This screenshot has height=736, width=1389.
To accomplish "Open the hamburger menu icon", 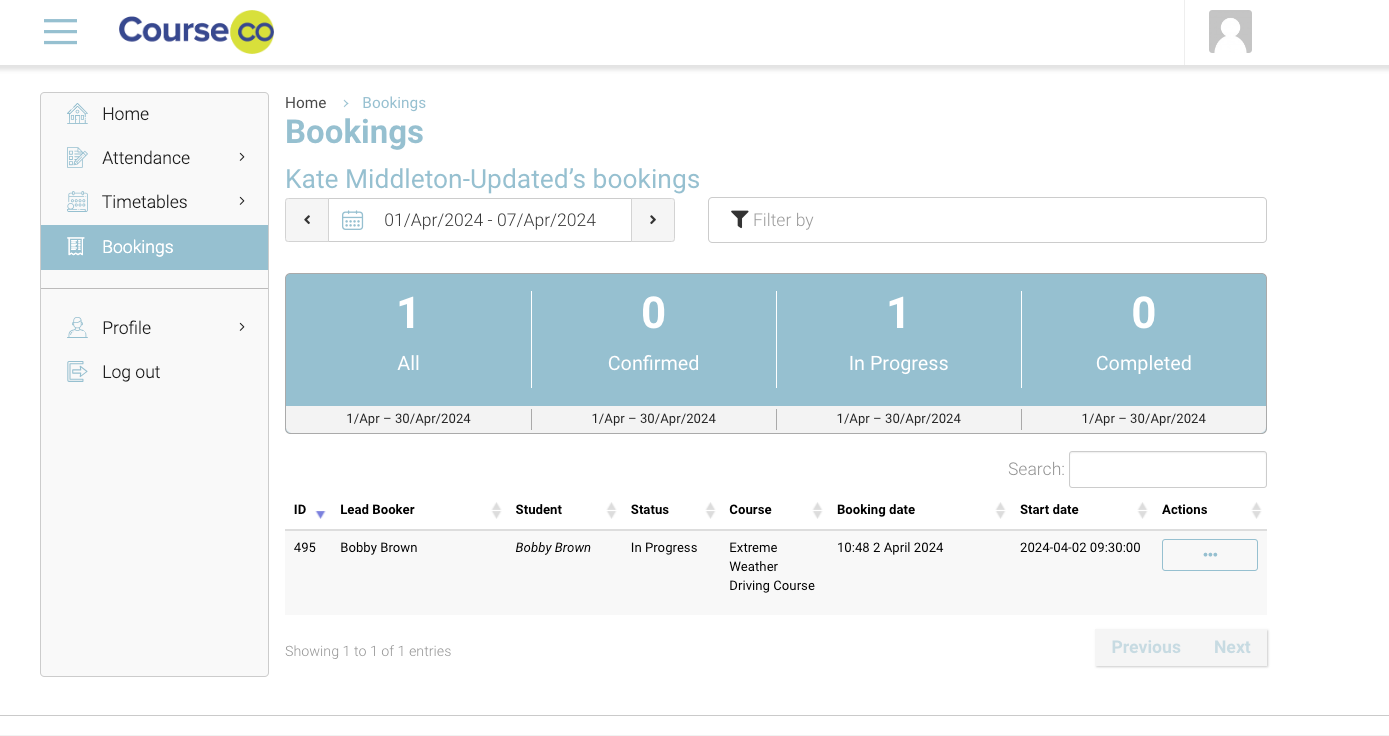I will 60,32.
